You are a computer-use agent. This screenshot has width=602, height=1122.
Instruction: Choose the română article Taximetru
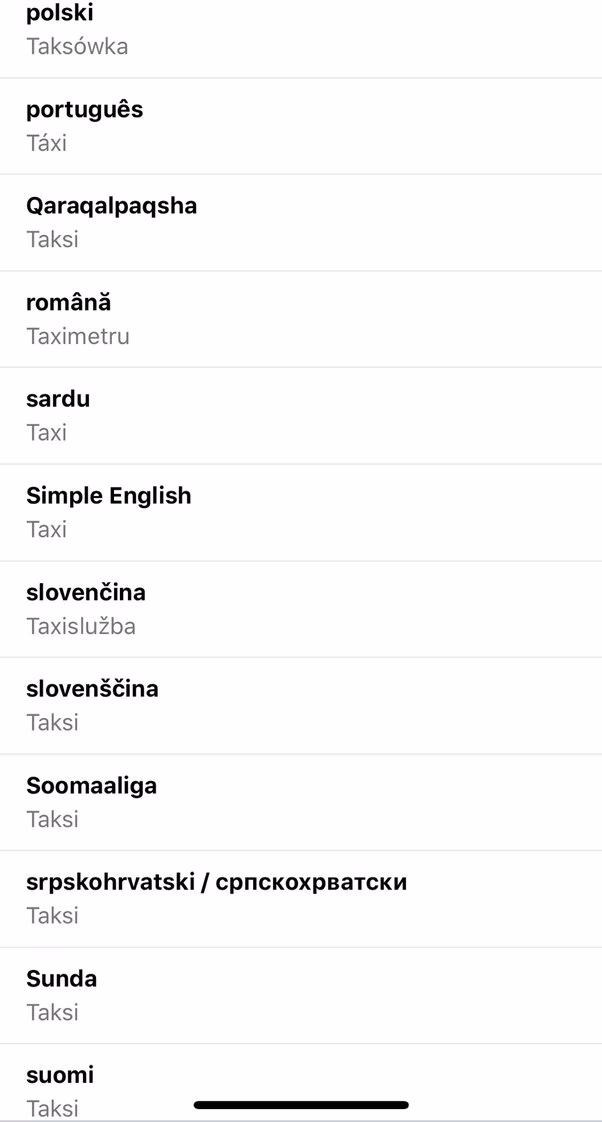300,318
